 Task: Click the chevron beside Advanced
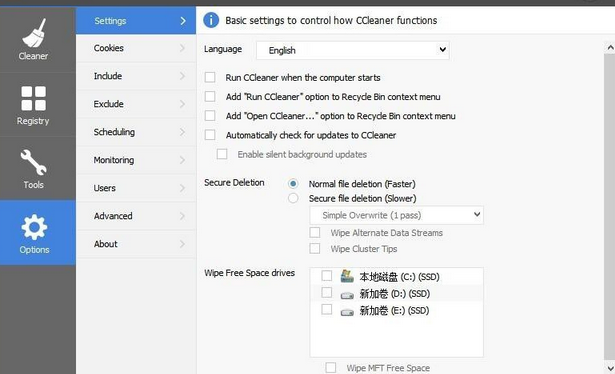182,216
